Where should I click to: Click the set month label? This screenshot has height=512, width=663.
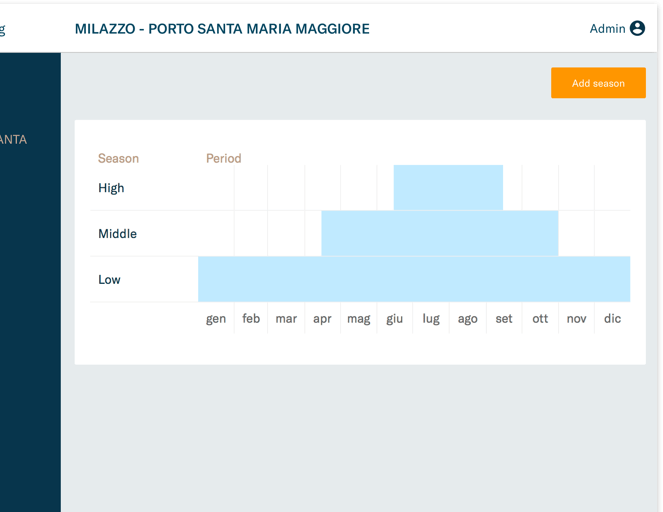pos(504,319)
